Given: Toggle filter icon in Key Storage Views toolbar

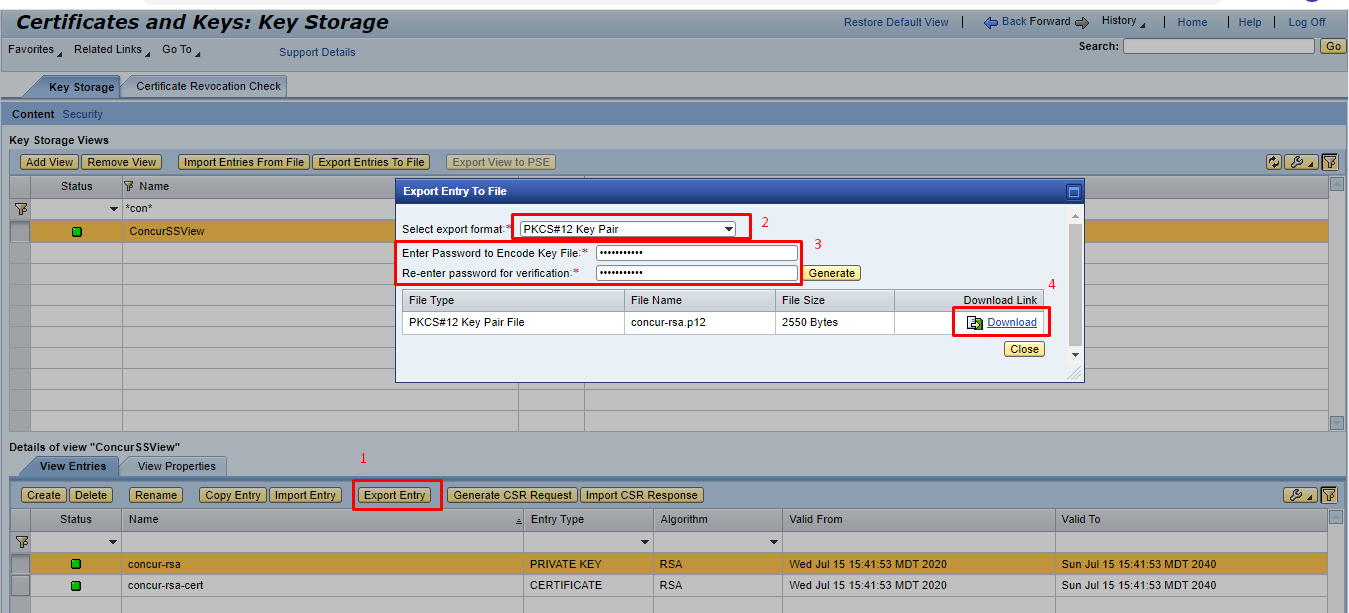Looking at the screenshot, I should [x=1330, y=162].
